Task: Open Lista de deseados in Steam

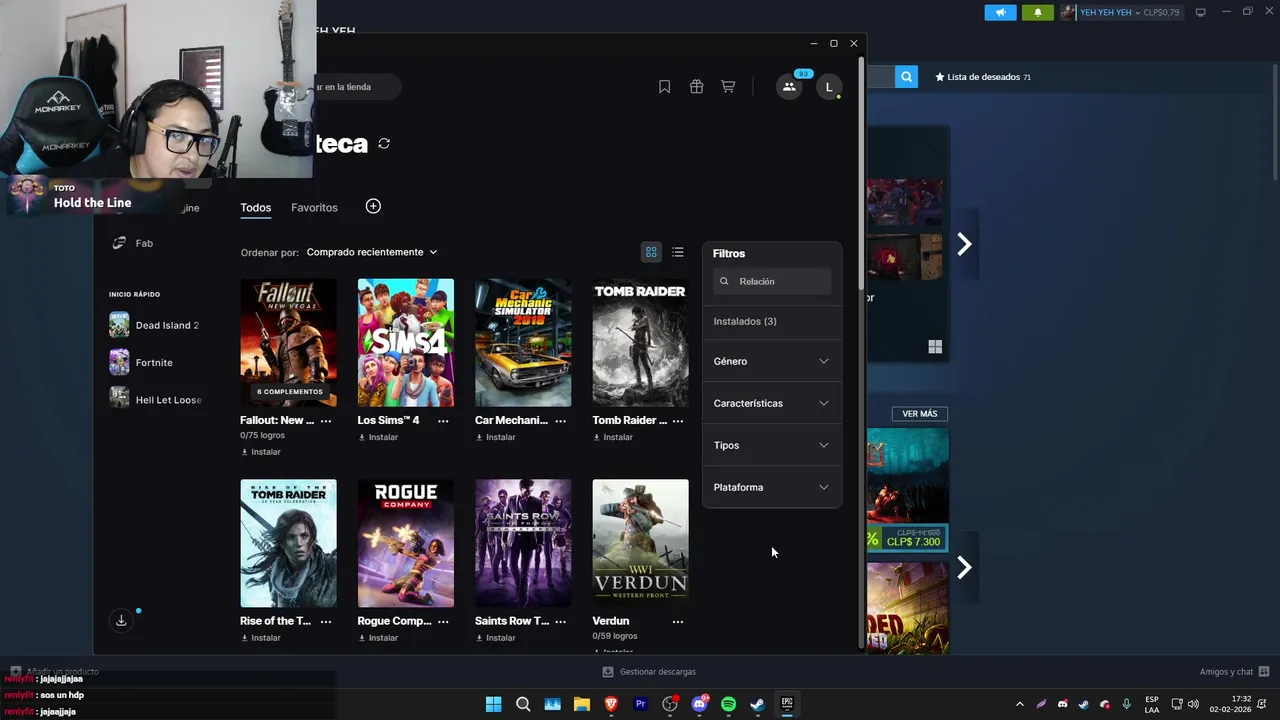Action: (982, 77)
